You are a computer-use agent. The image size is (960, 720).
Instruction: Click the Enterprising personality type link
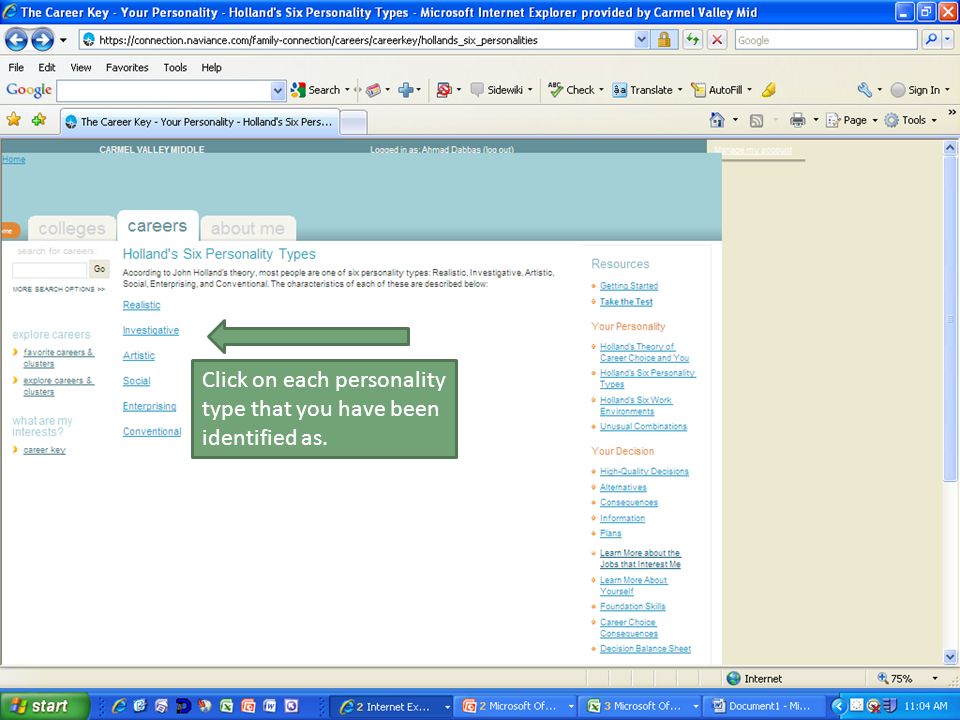pos(149,406)
